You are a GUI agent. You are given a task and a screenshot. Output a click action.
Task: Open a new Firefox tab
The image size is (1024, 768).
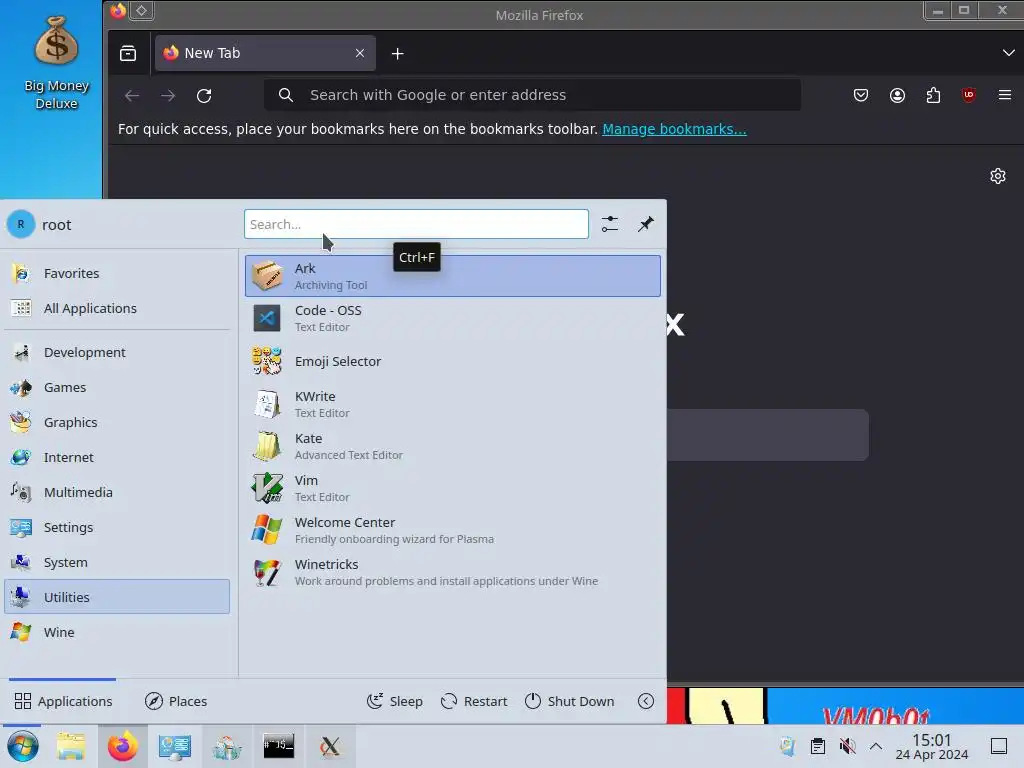point(397,53)
